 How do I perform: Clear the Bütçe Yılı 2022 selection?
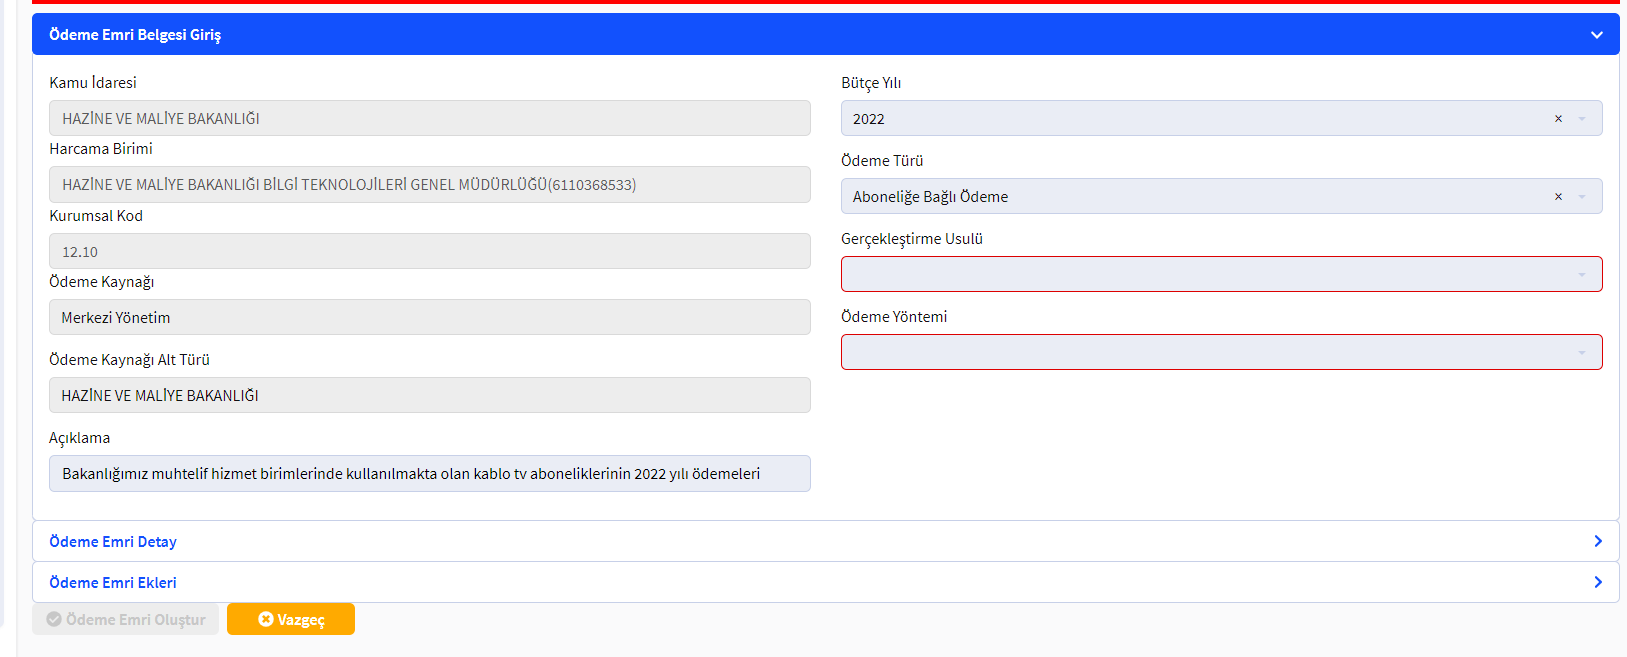1558,119
